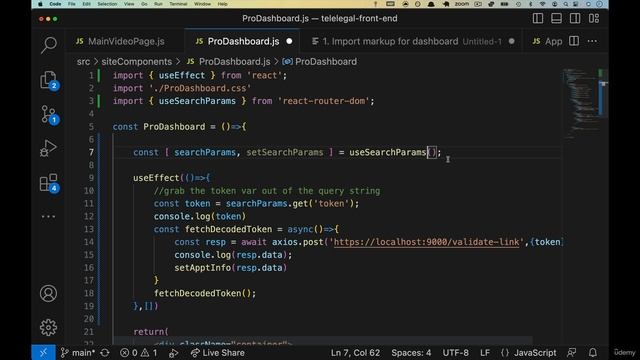Viewport: 640px width, 360px height.
Task: Open the Run and Debug view
Action: pyautogui.click(x=49, y=148)
